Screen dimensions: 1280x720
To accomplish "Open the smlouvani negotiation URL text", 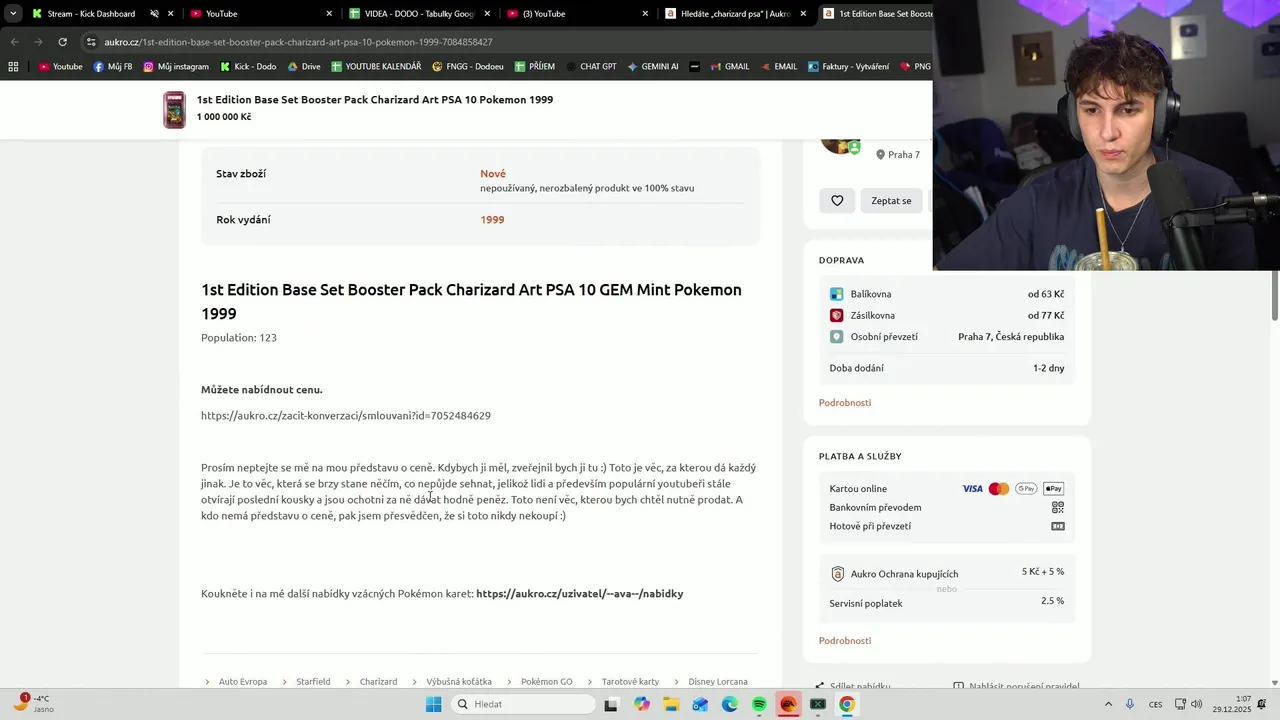I will tap(346, 415).
